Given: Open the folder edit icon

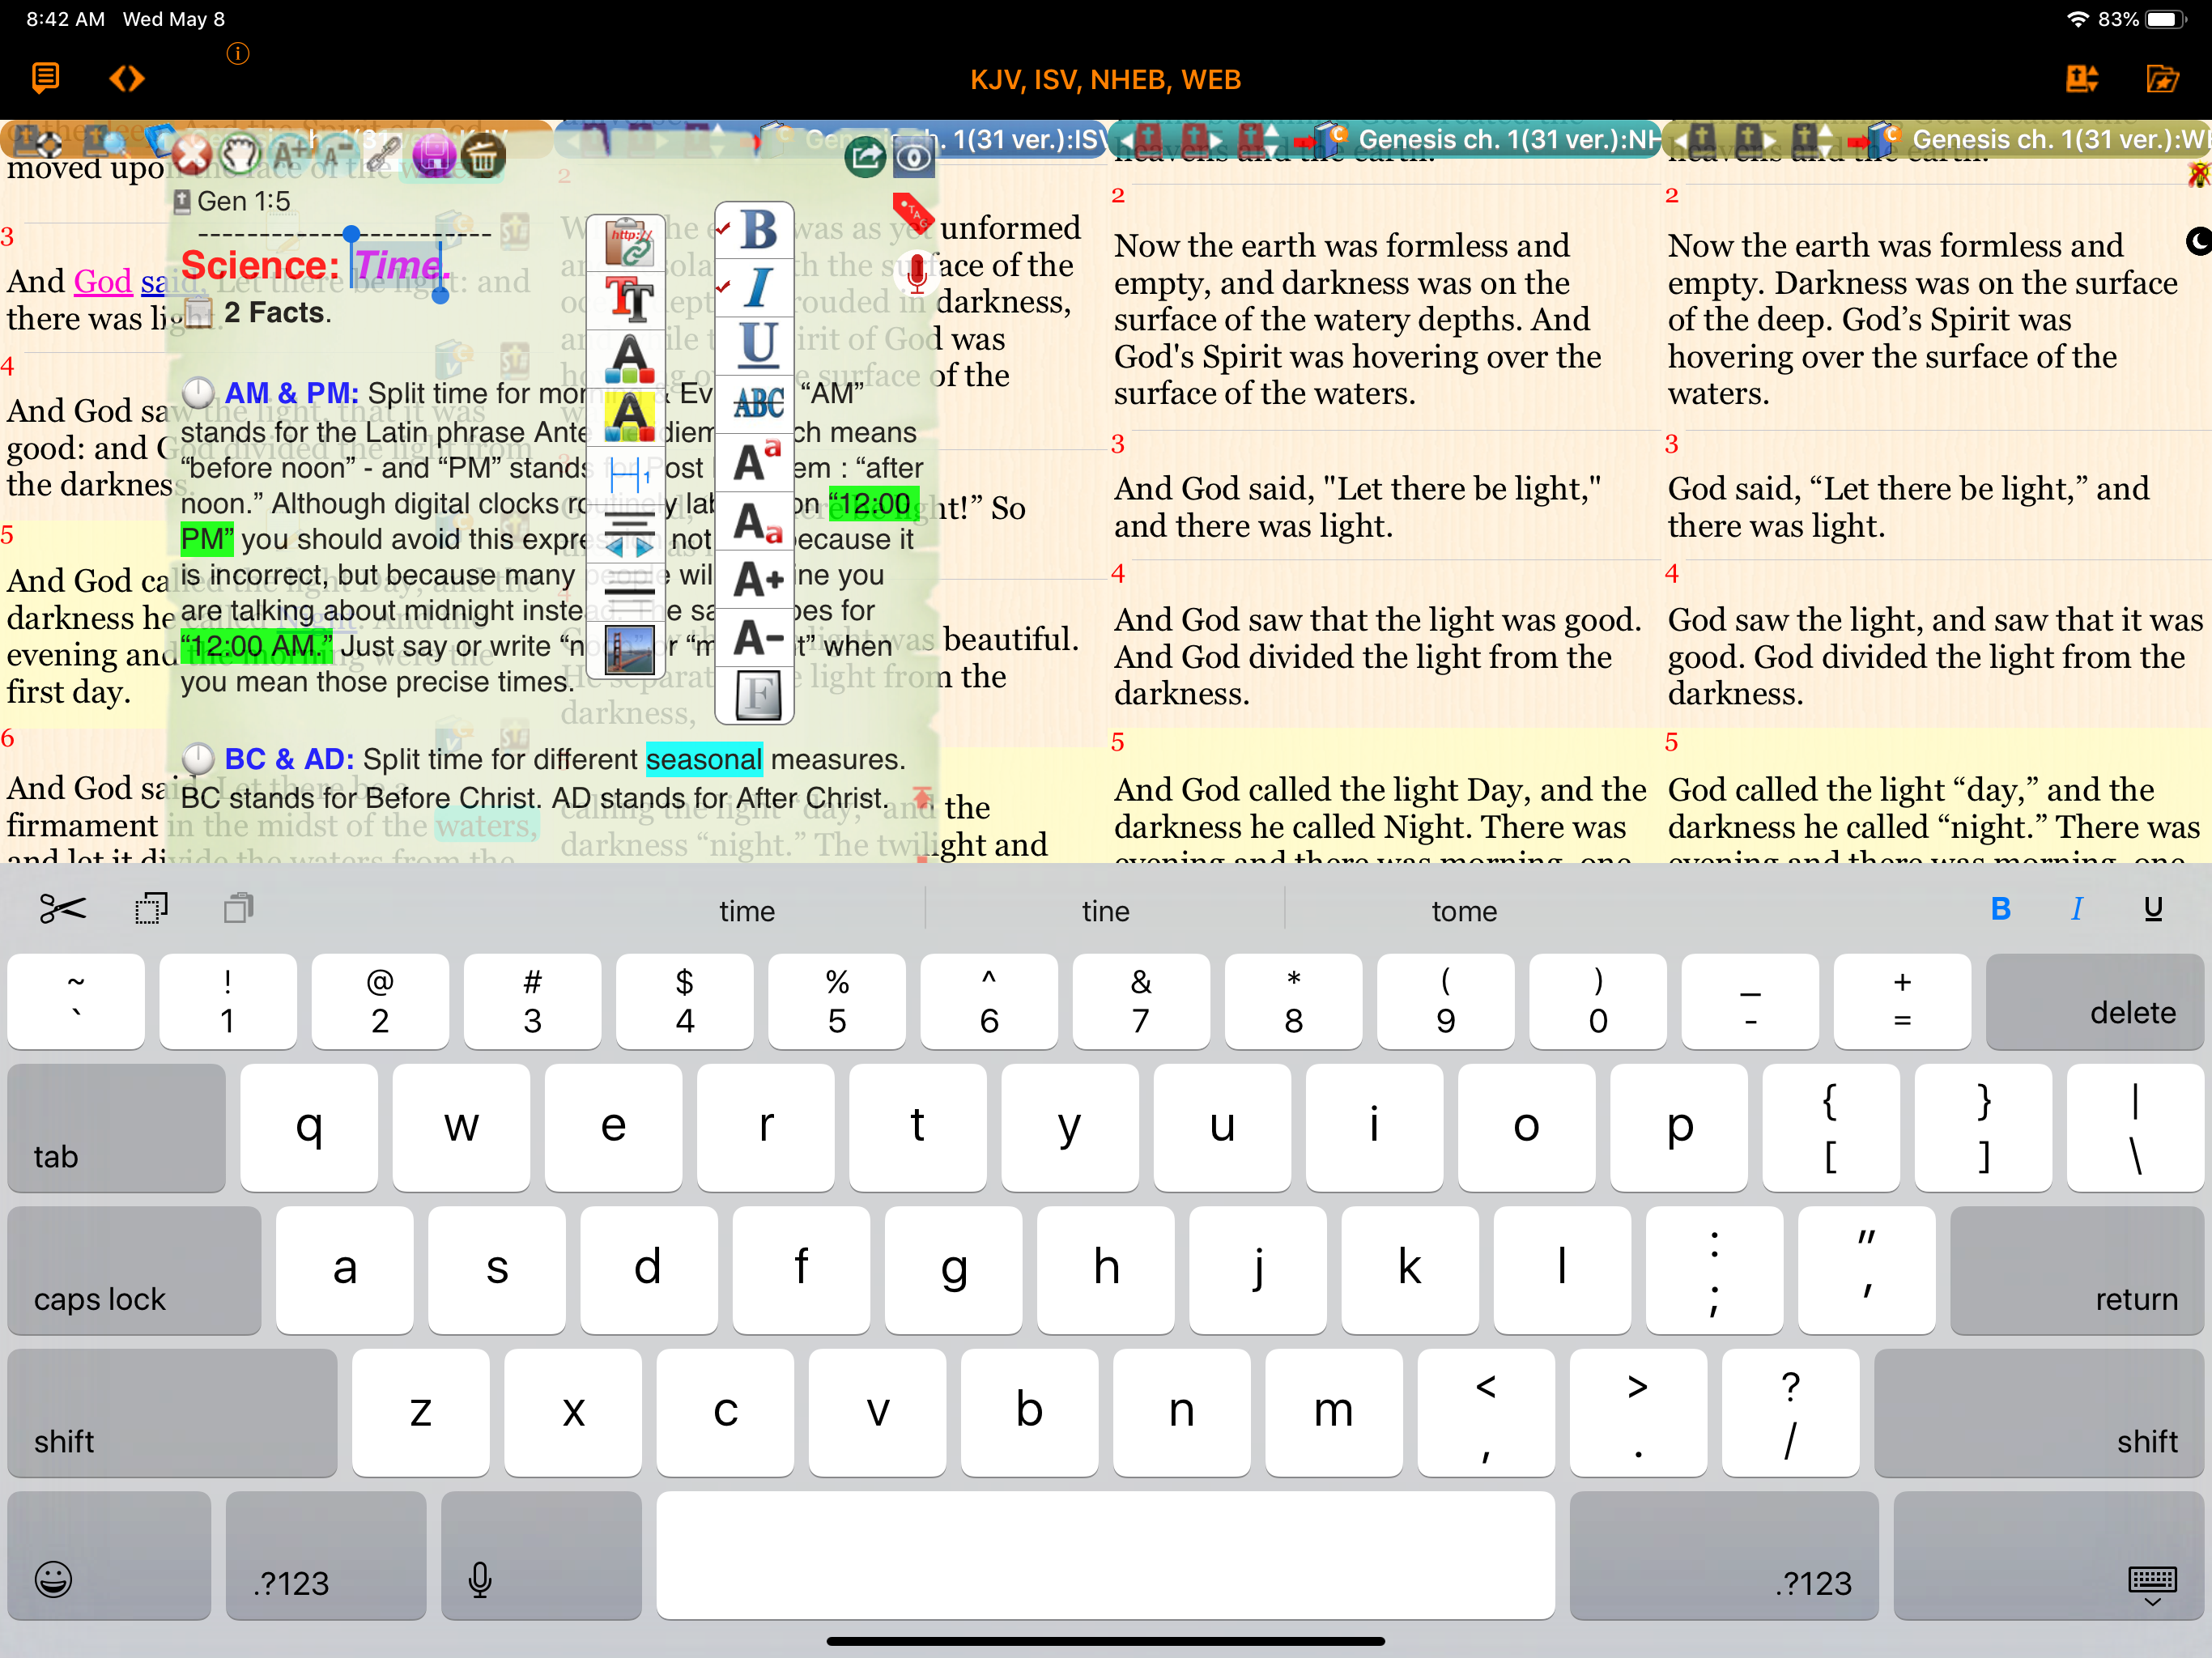Looking at the screenshot, I should coord(2162,78).
